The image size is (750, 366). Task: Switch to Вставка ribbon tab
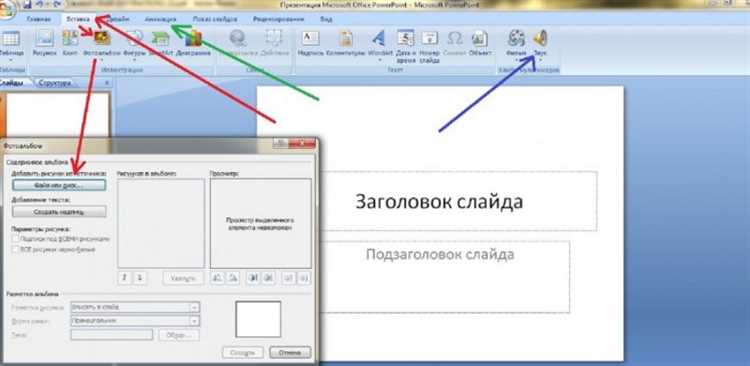point(78,20)
